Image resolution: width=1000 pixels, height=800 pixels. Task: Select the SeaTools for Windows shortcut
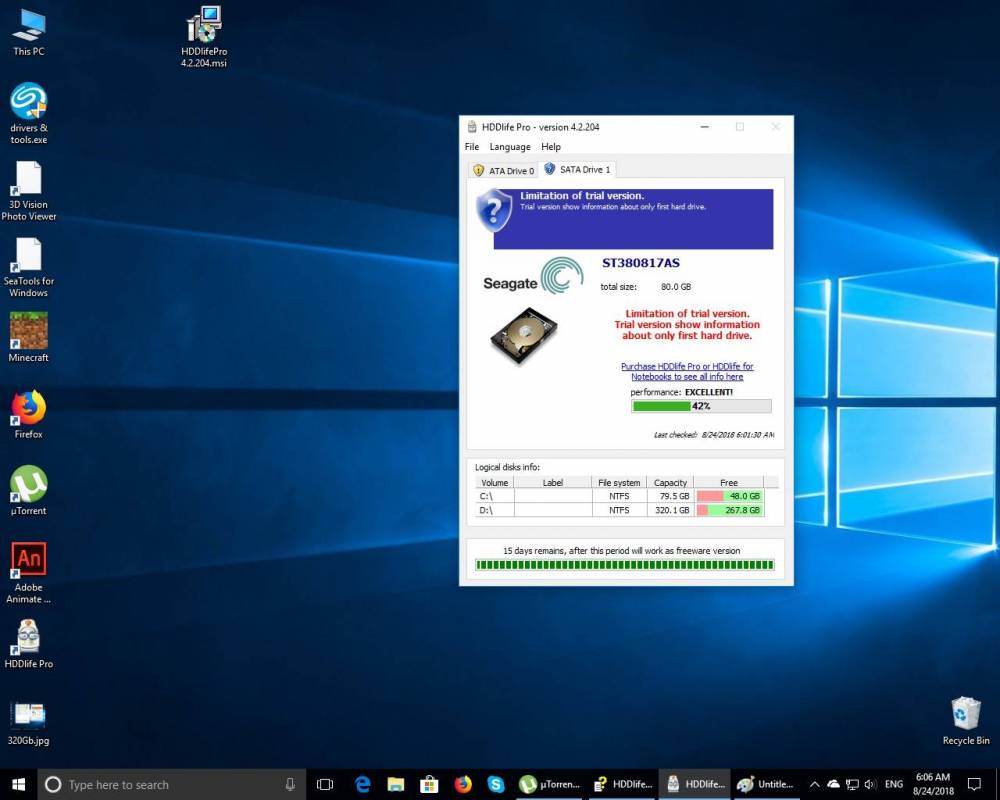[29, 267]
